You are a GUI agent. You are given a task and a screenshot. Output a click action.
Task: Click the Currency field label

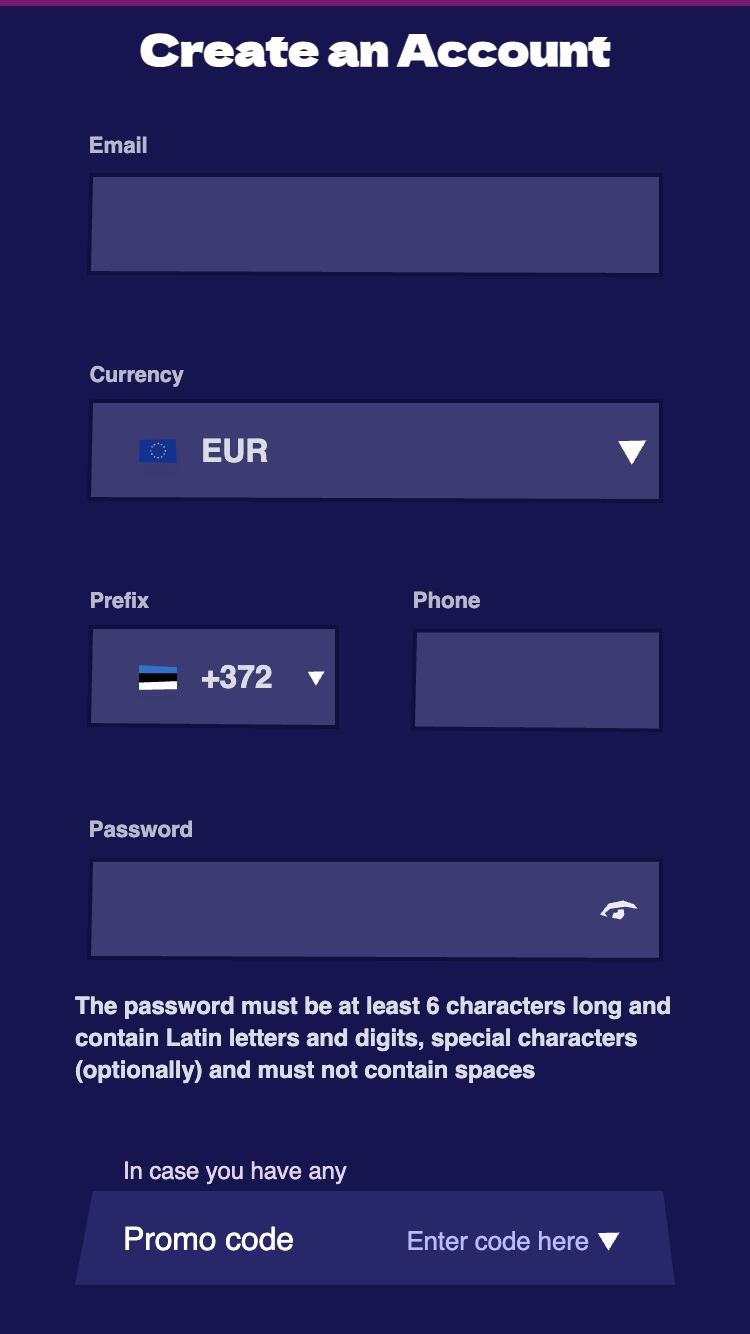point(137,375)
